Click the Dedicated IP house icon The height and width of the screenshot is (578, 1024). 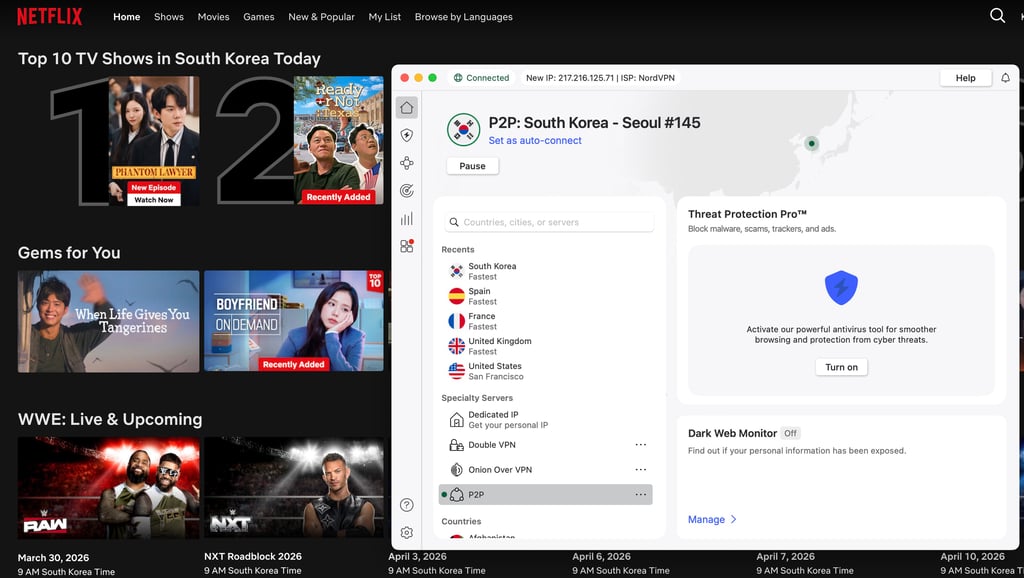click(456, 419)
